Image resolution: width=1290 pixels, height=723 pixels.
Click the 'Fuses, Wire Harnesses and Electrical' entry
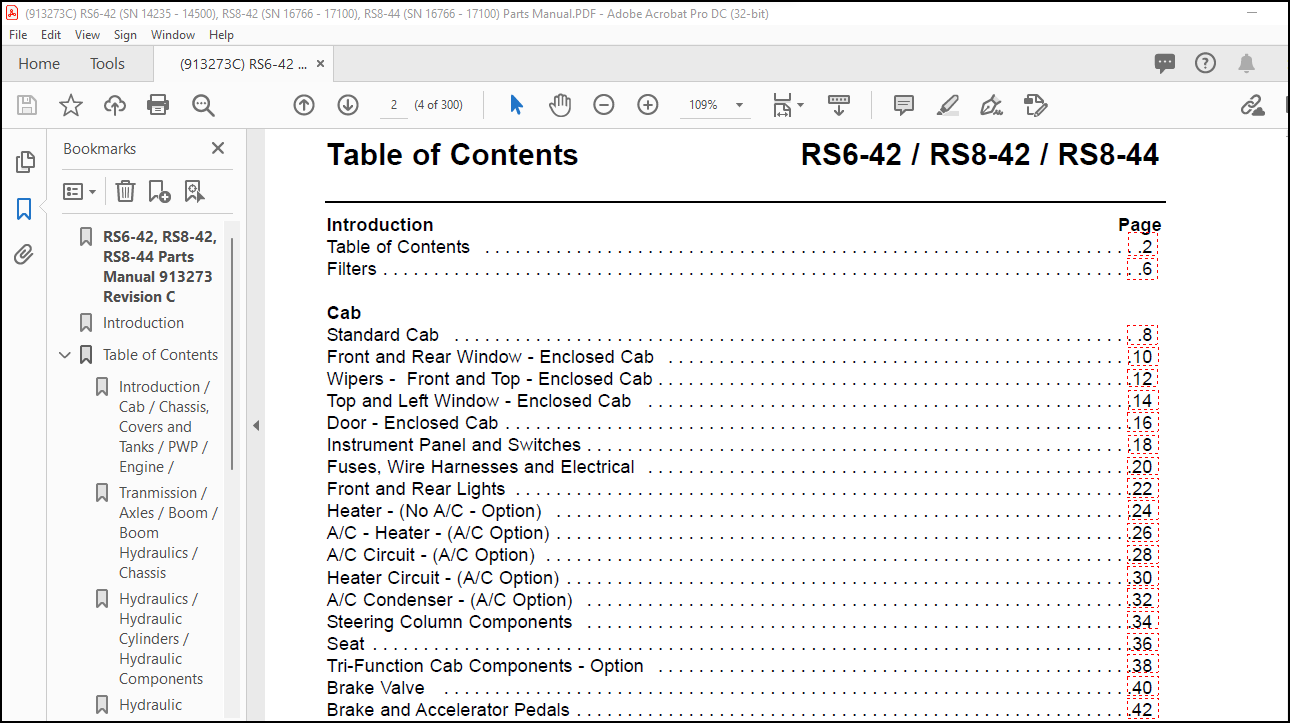(x=481, y=467)
